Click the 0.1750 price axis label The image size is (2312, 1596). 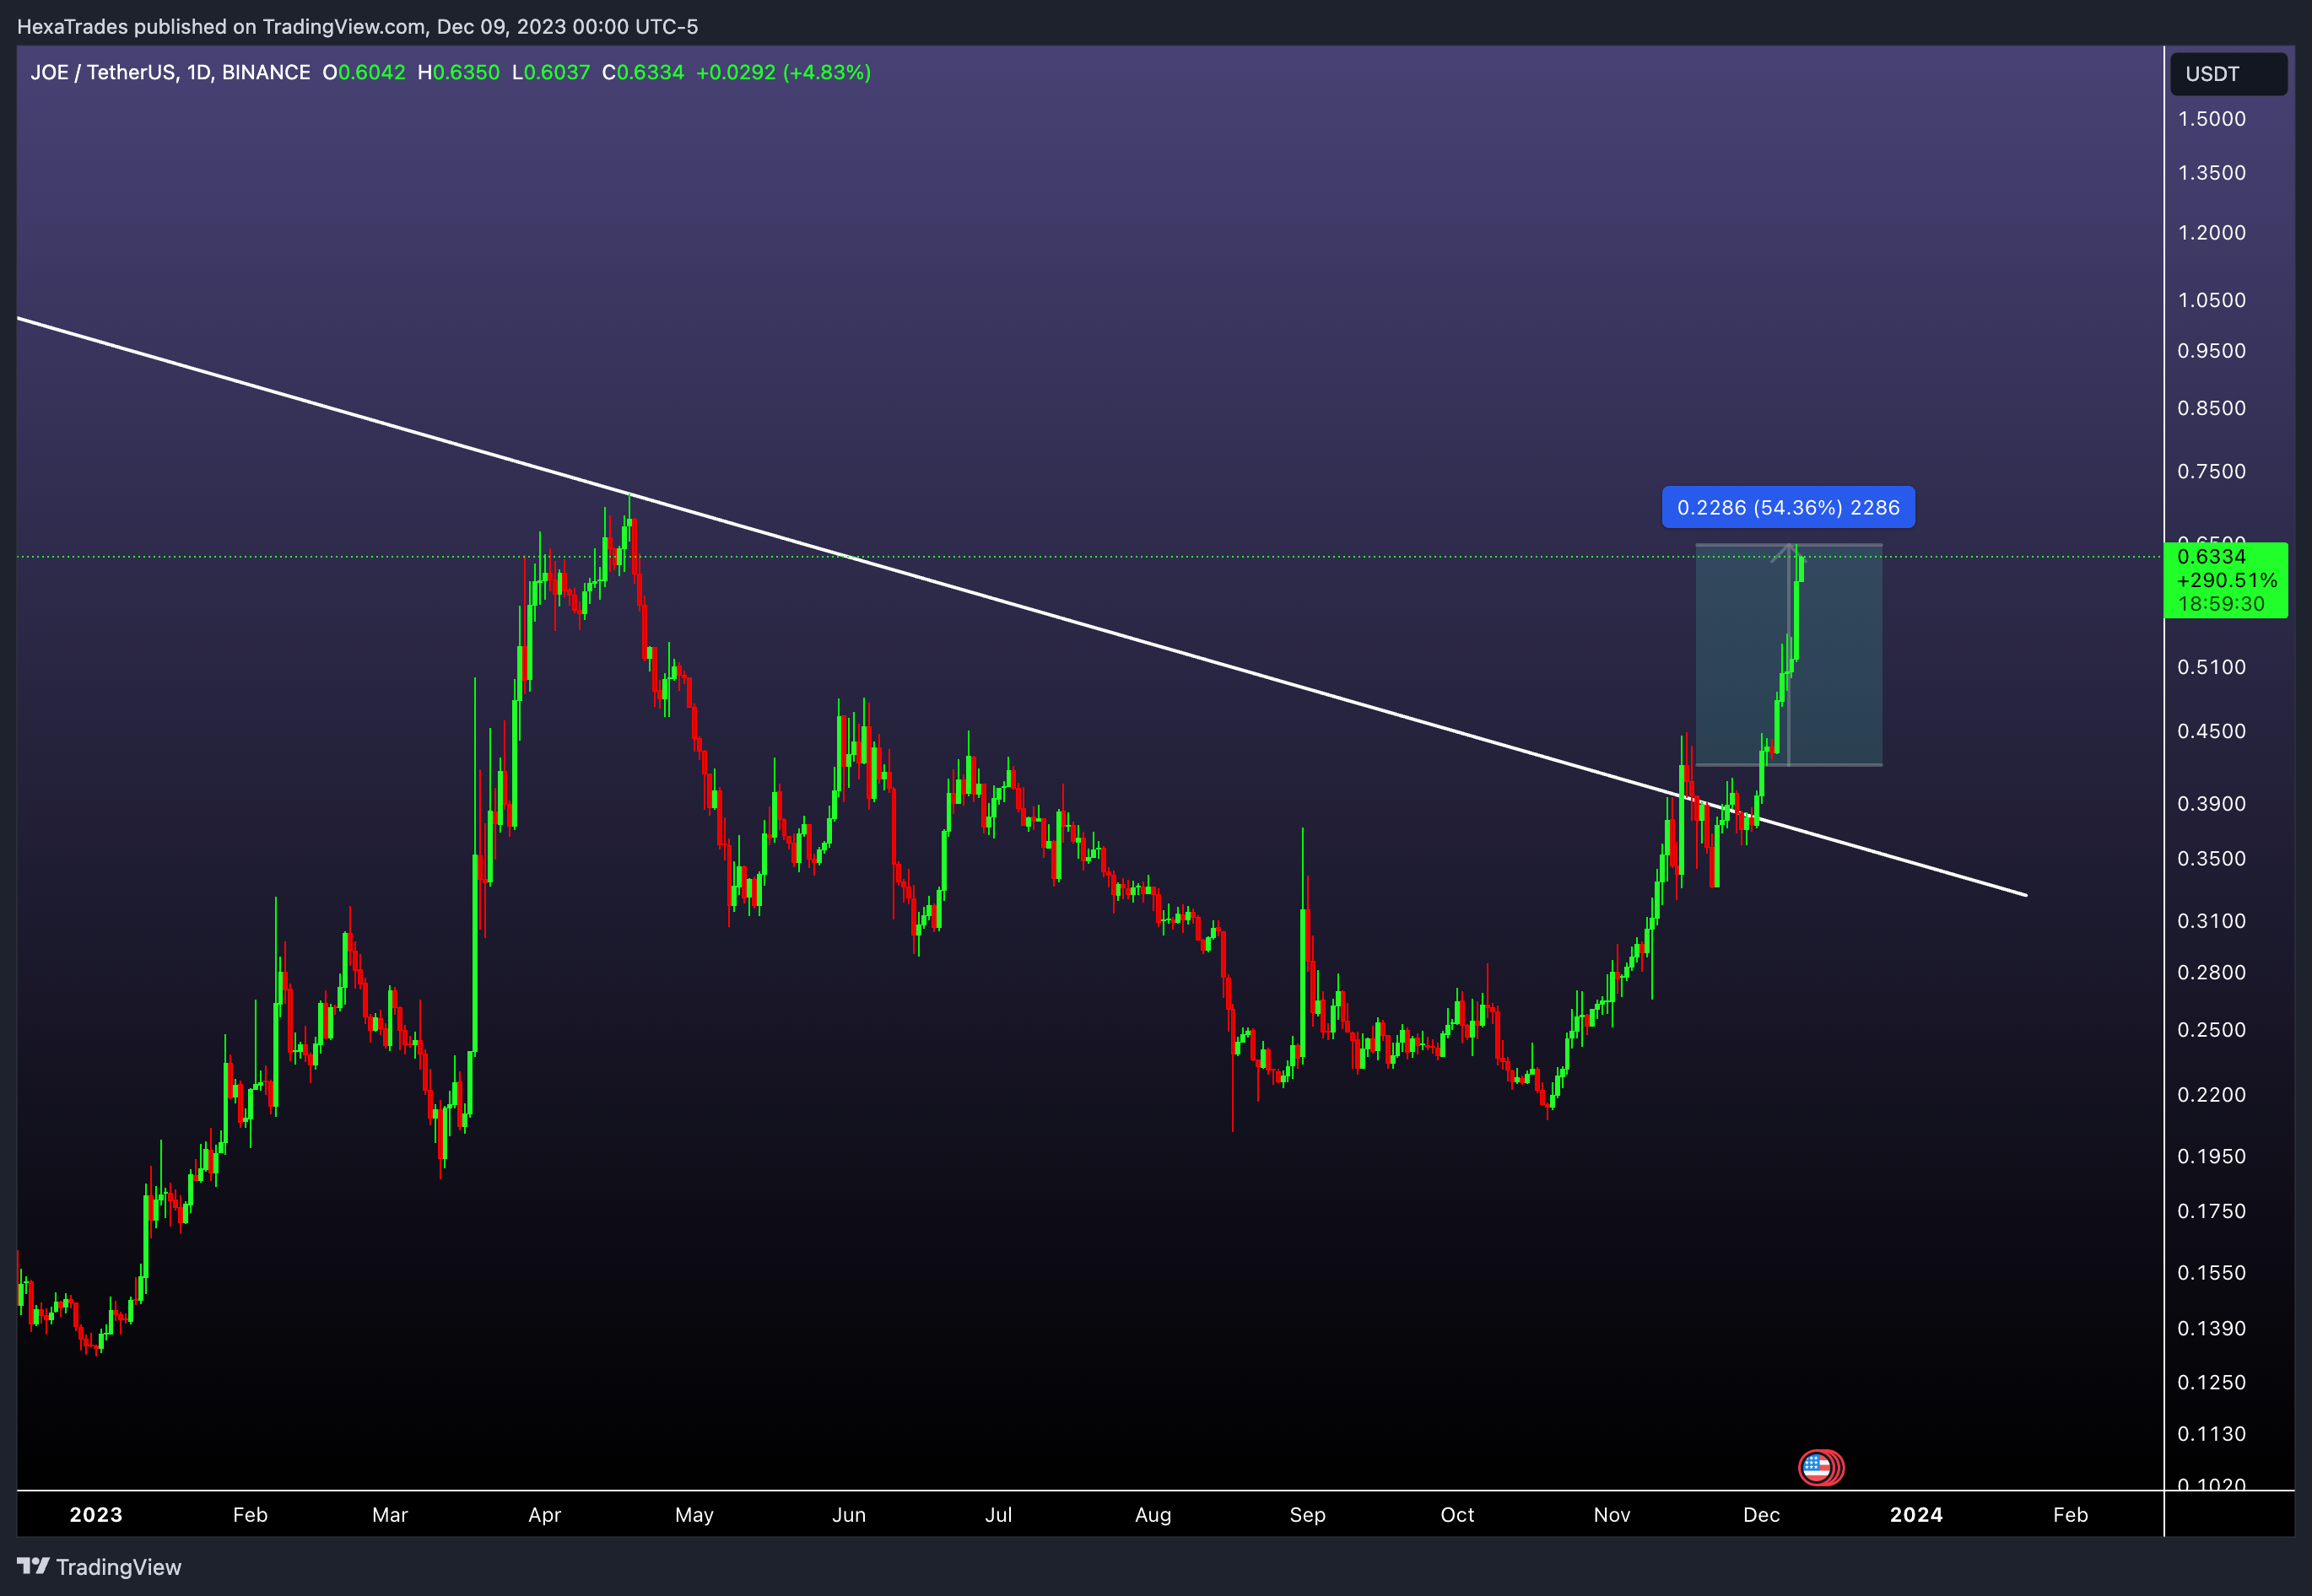[2211, 1212]
